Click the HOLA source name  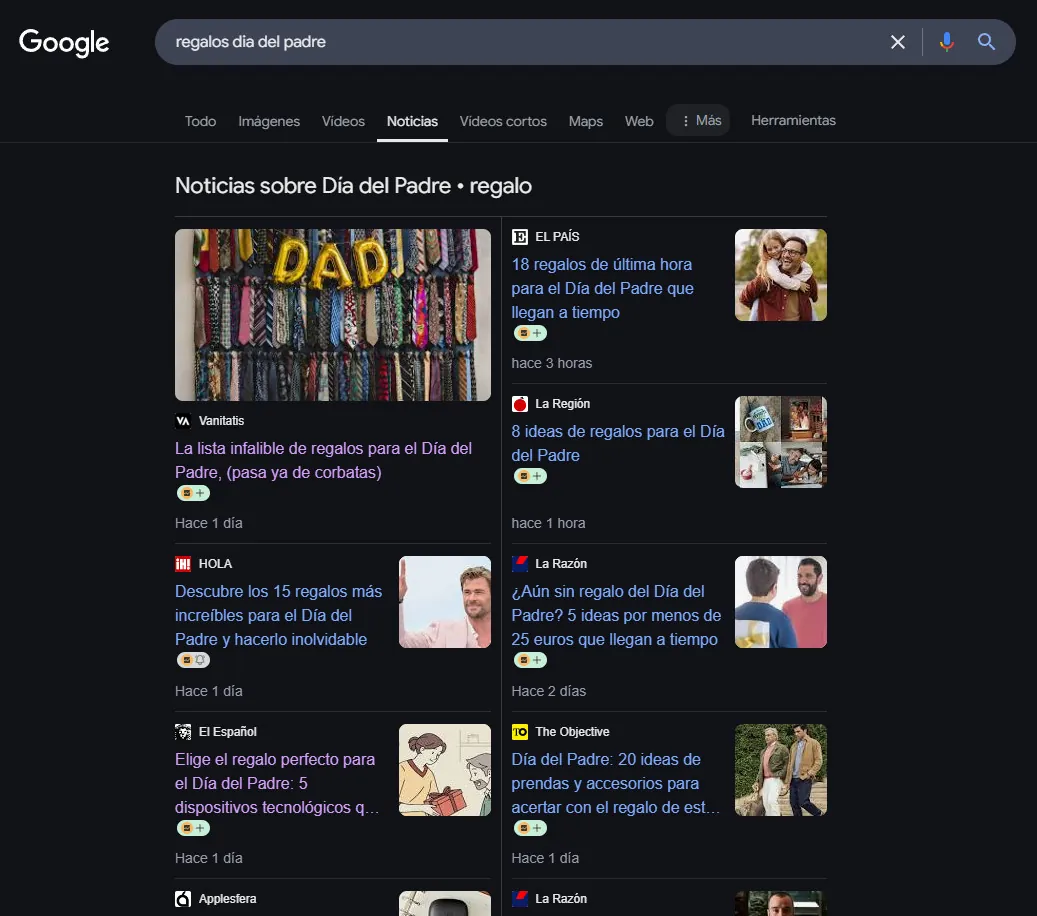coord(216,563)
